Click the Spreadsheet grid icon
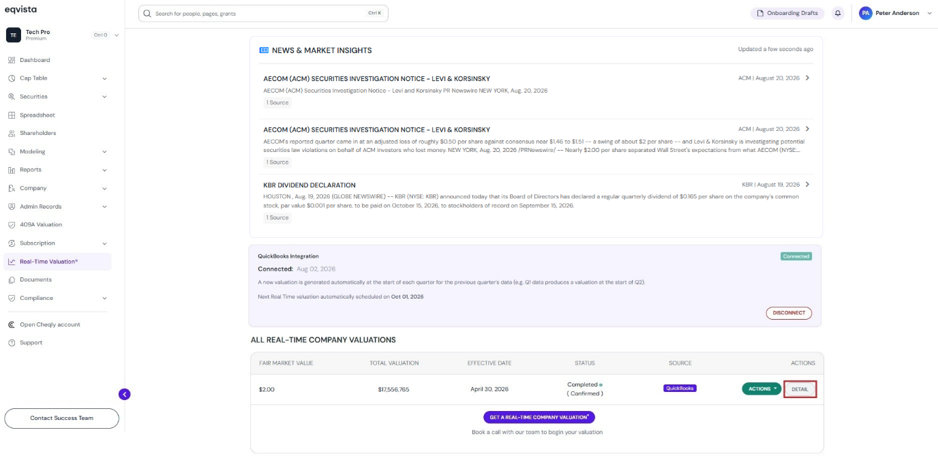 tap(12, 115)
